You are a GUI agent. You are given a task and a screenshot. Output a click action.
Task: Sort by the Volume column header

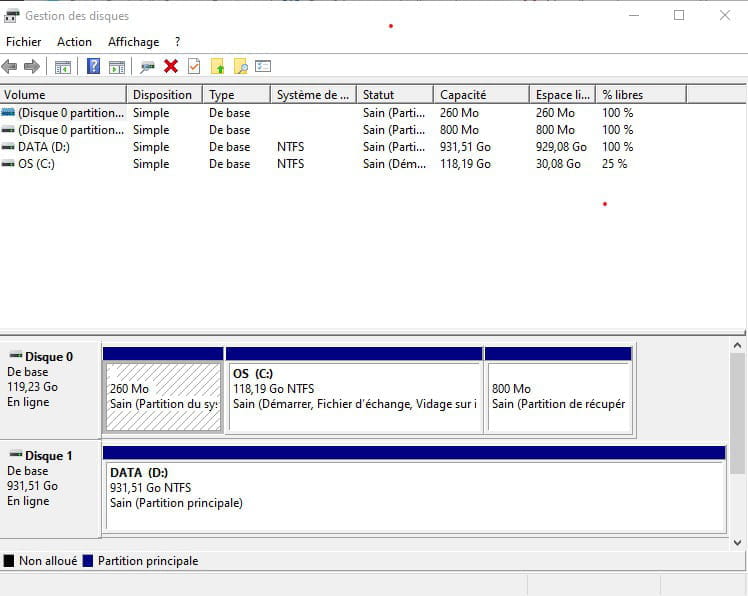(63, 94)
